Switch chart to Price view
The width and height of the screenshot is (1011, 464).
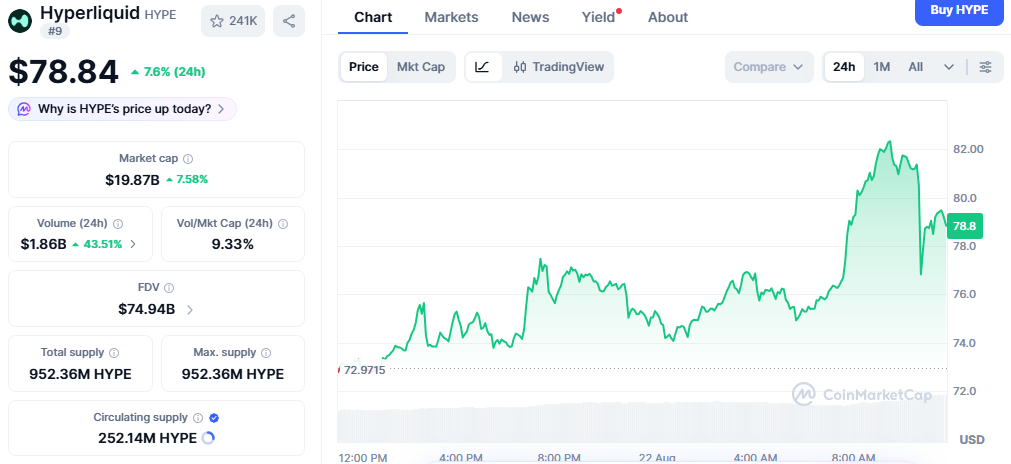point(364,67)
